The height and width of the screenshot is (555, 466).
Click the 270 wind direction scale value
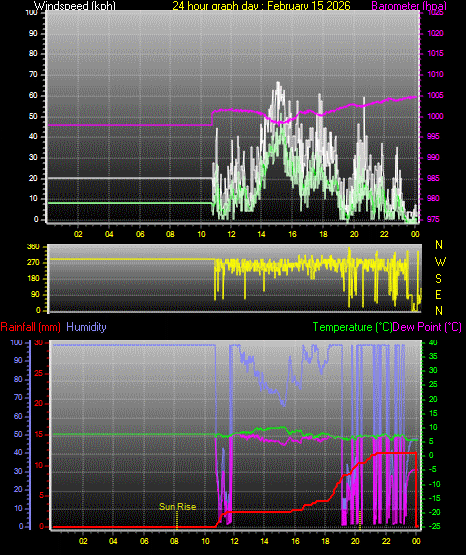coord(34,263)
